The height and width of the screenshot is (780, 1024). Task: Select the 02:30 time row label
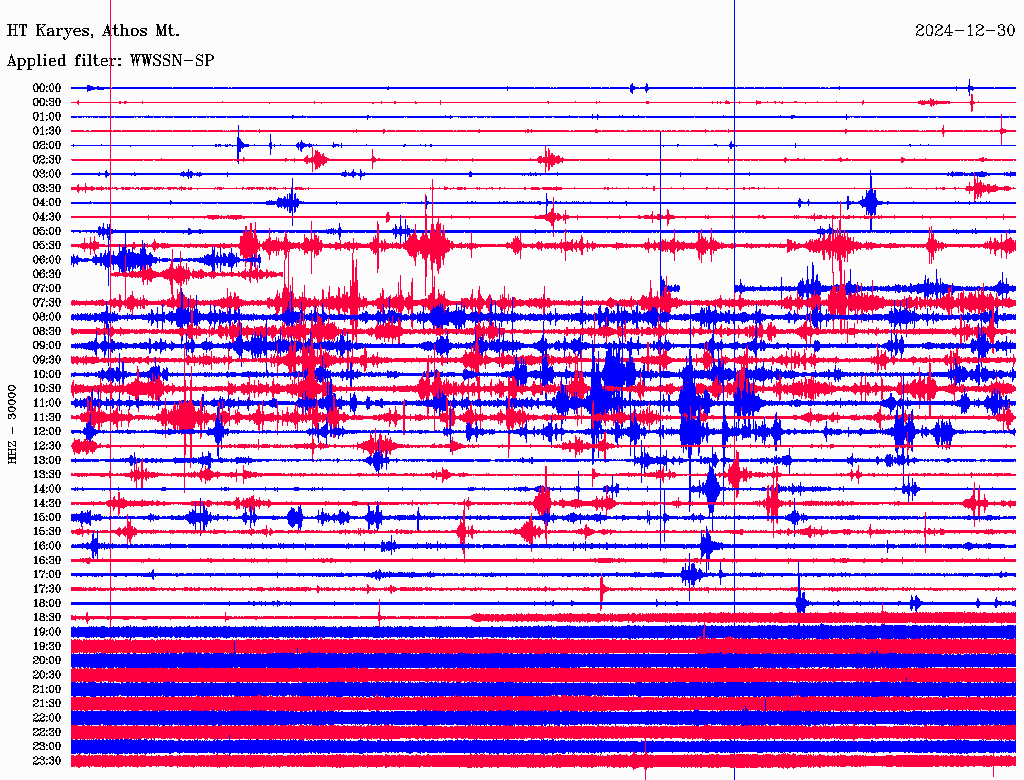point(47,160)
